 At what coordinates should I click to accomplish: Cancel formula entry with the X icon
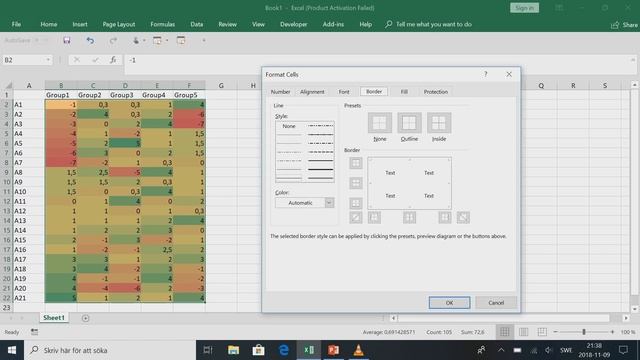pos(76,60)
